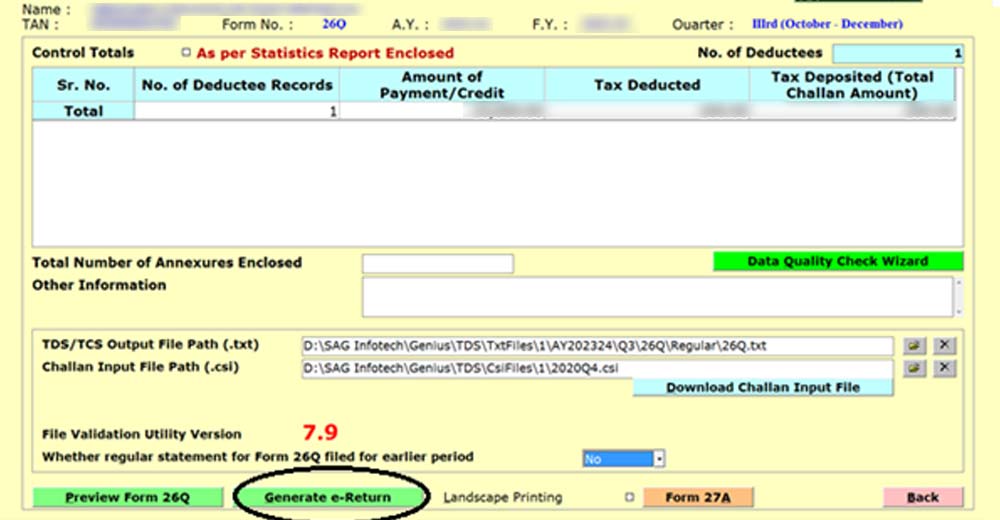
Task: Click the Challan input file path field
Action: point(596,368)
